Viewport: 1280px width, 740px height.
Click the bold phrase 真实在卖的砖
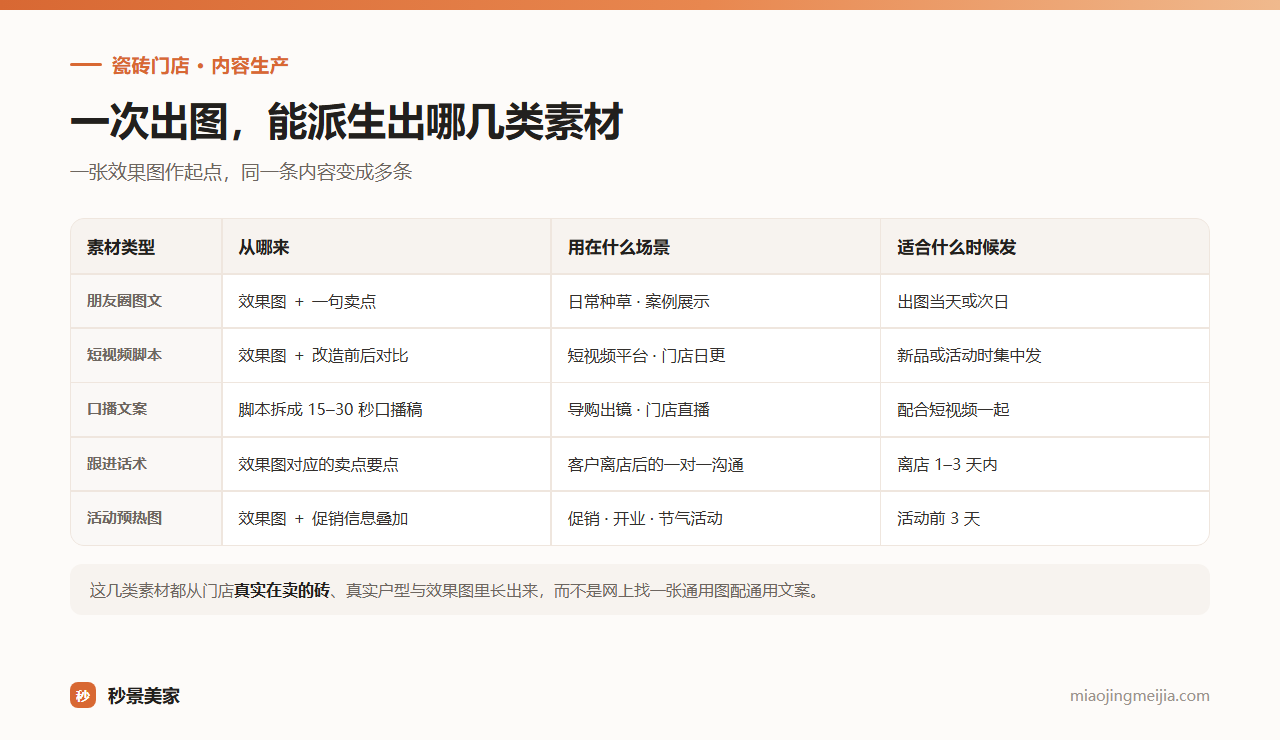(282, 590)
